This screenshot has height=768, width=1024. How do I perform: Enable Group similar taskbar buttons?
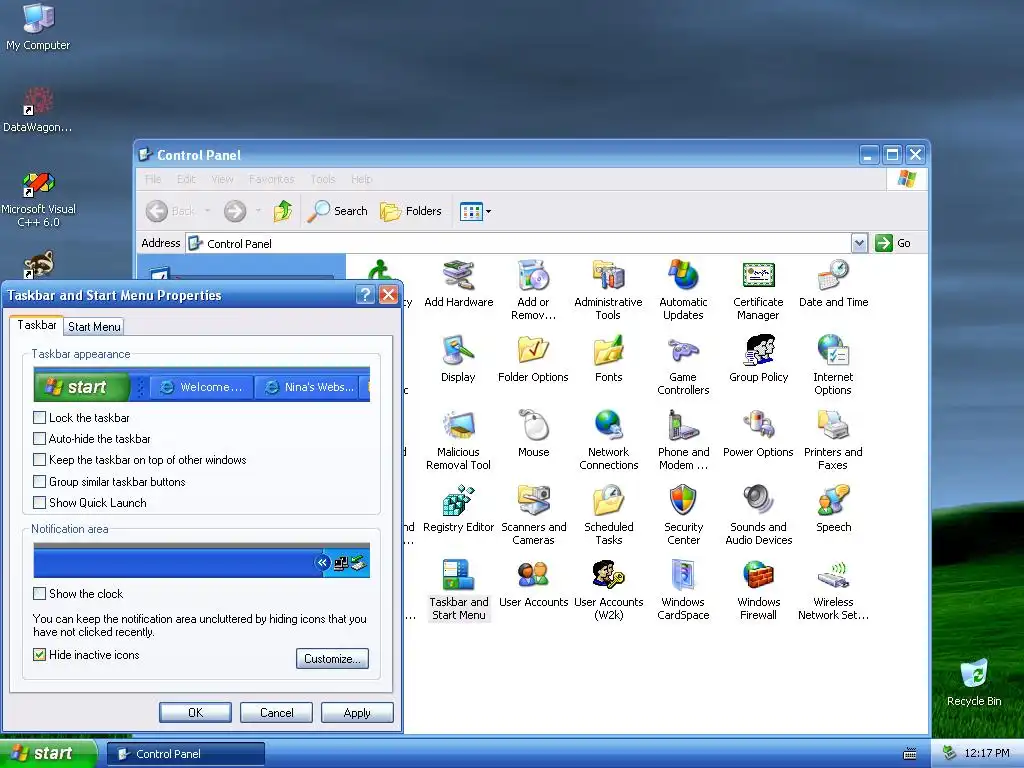click(40, 482)
